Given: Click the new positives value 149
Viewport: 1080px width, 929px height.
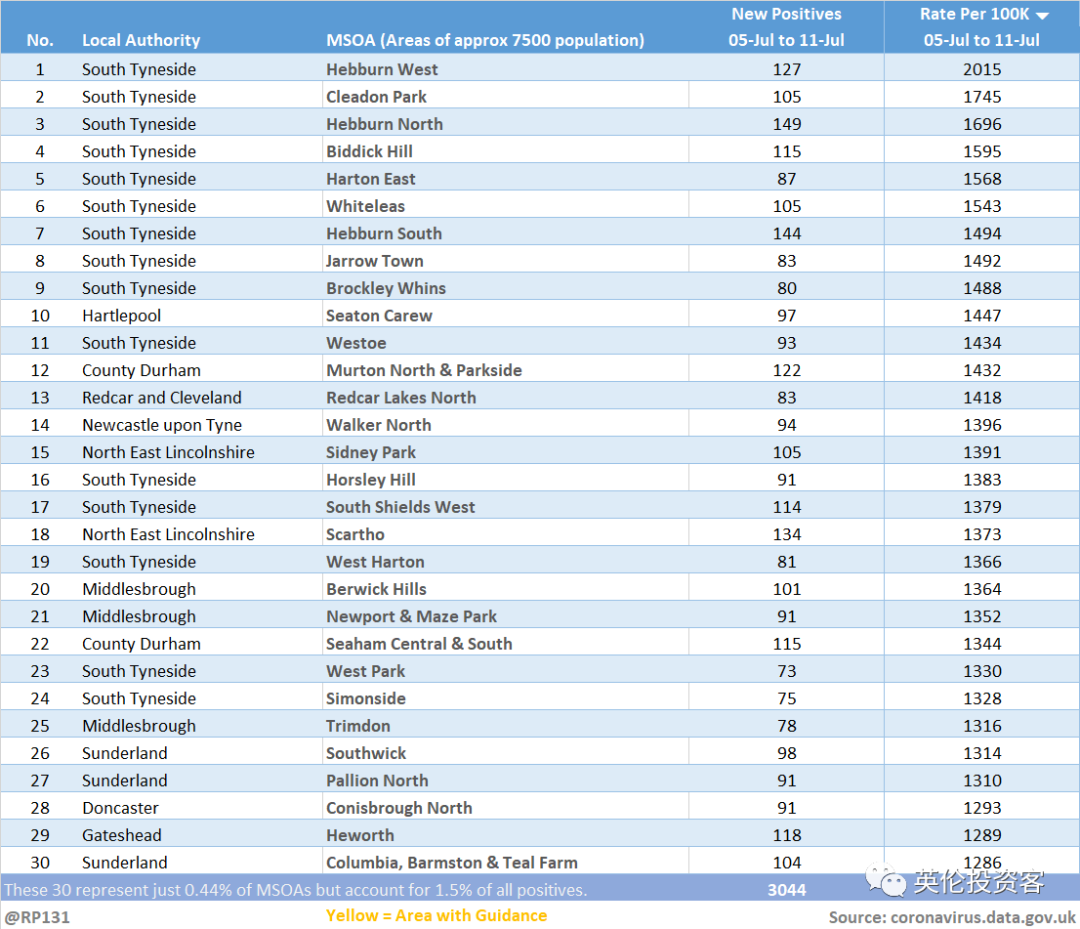Looking at the screenshot, I should [787, 124].
